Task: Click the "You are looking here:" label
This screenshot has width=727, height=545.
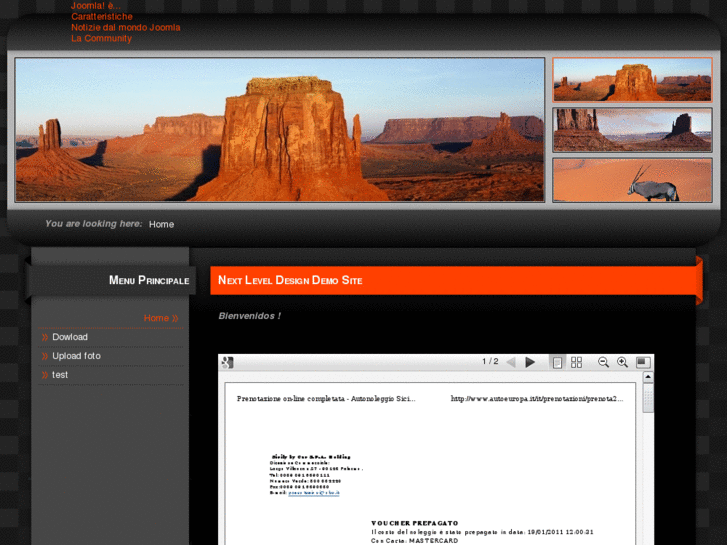Action: click(94, 224)
